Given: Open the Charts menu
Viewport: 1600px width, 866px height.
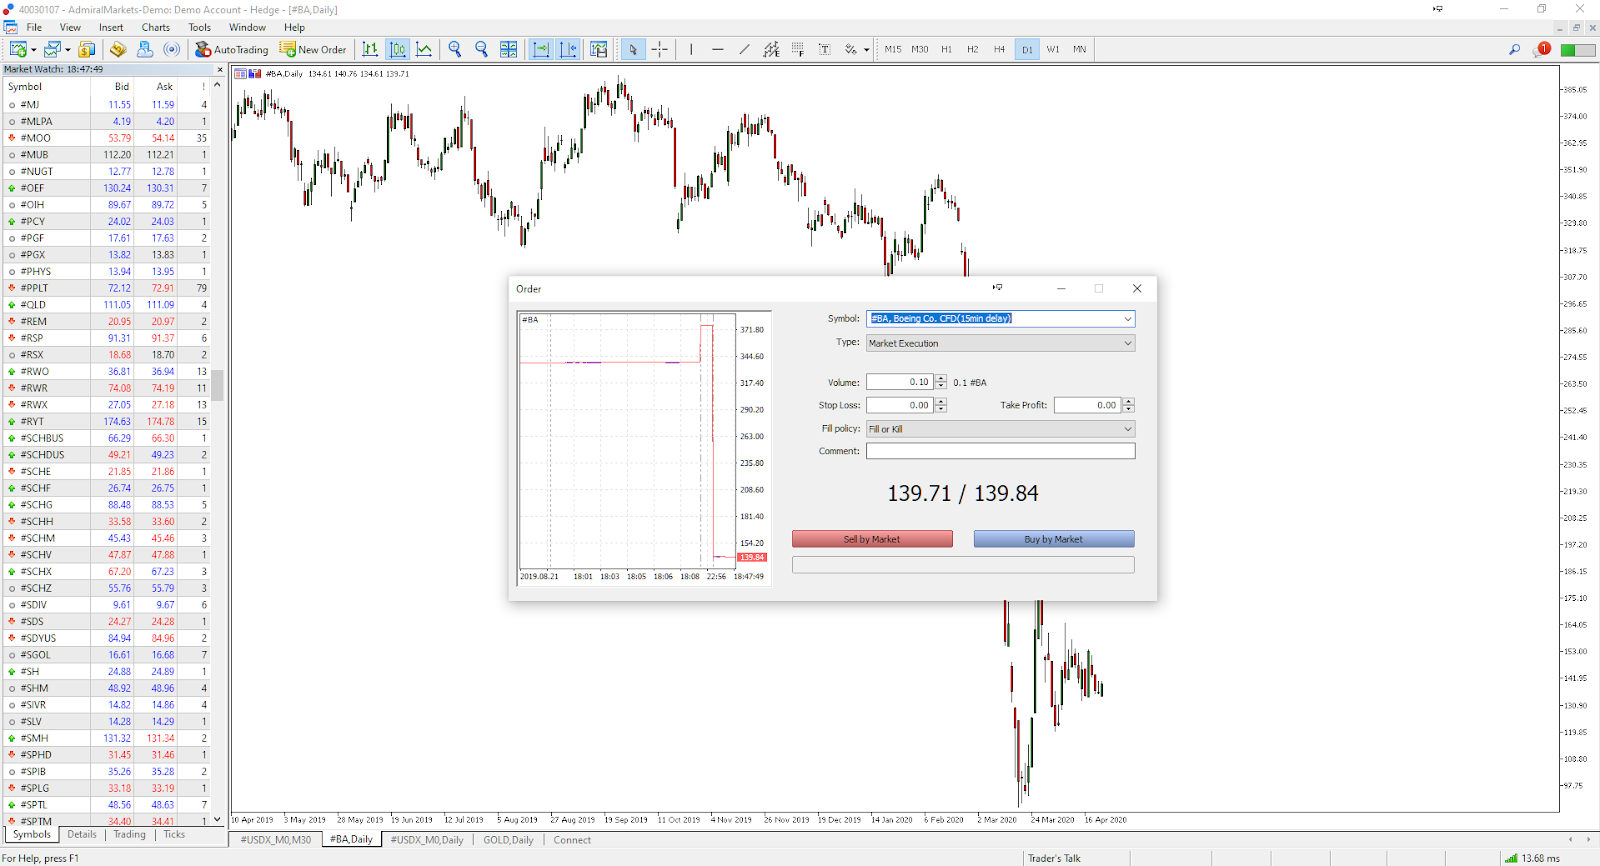Looking at the screenshot, I should pyautogui.click(x=155, y=27).
